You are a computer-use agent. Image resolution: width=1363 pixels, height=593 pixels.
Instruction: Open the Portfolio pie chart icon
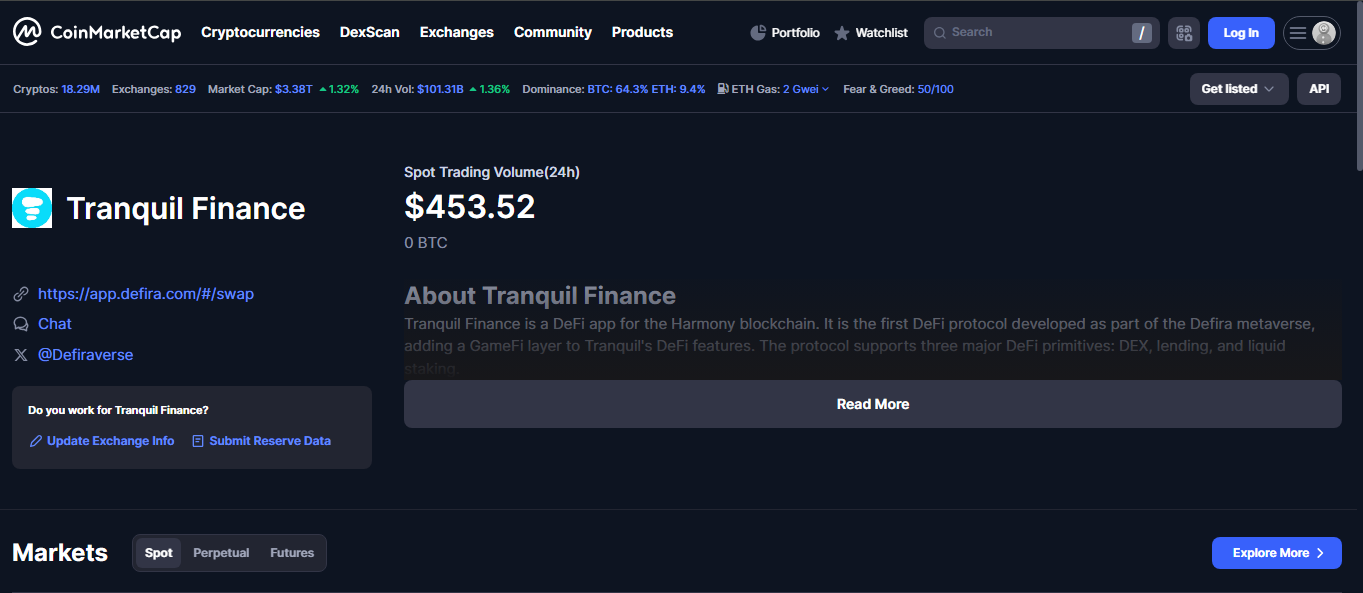(758, 33)
